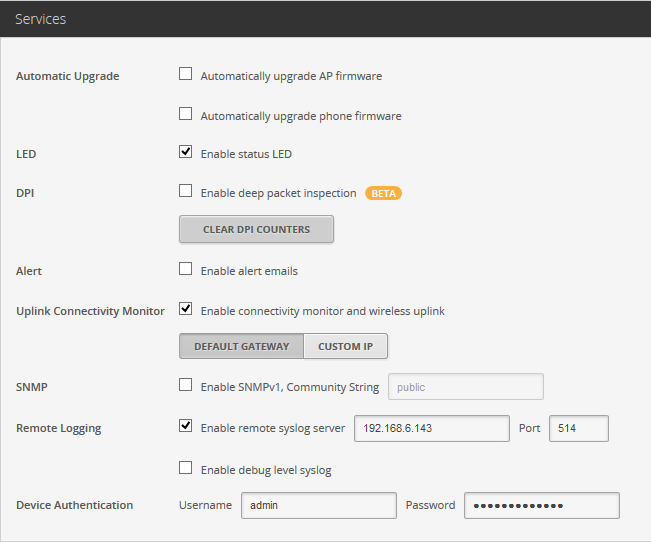Disable the status LED checkbox
This screenshot has height=542, width=651.
[x=185, y=152]
